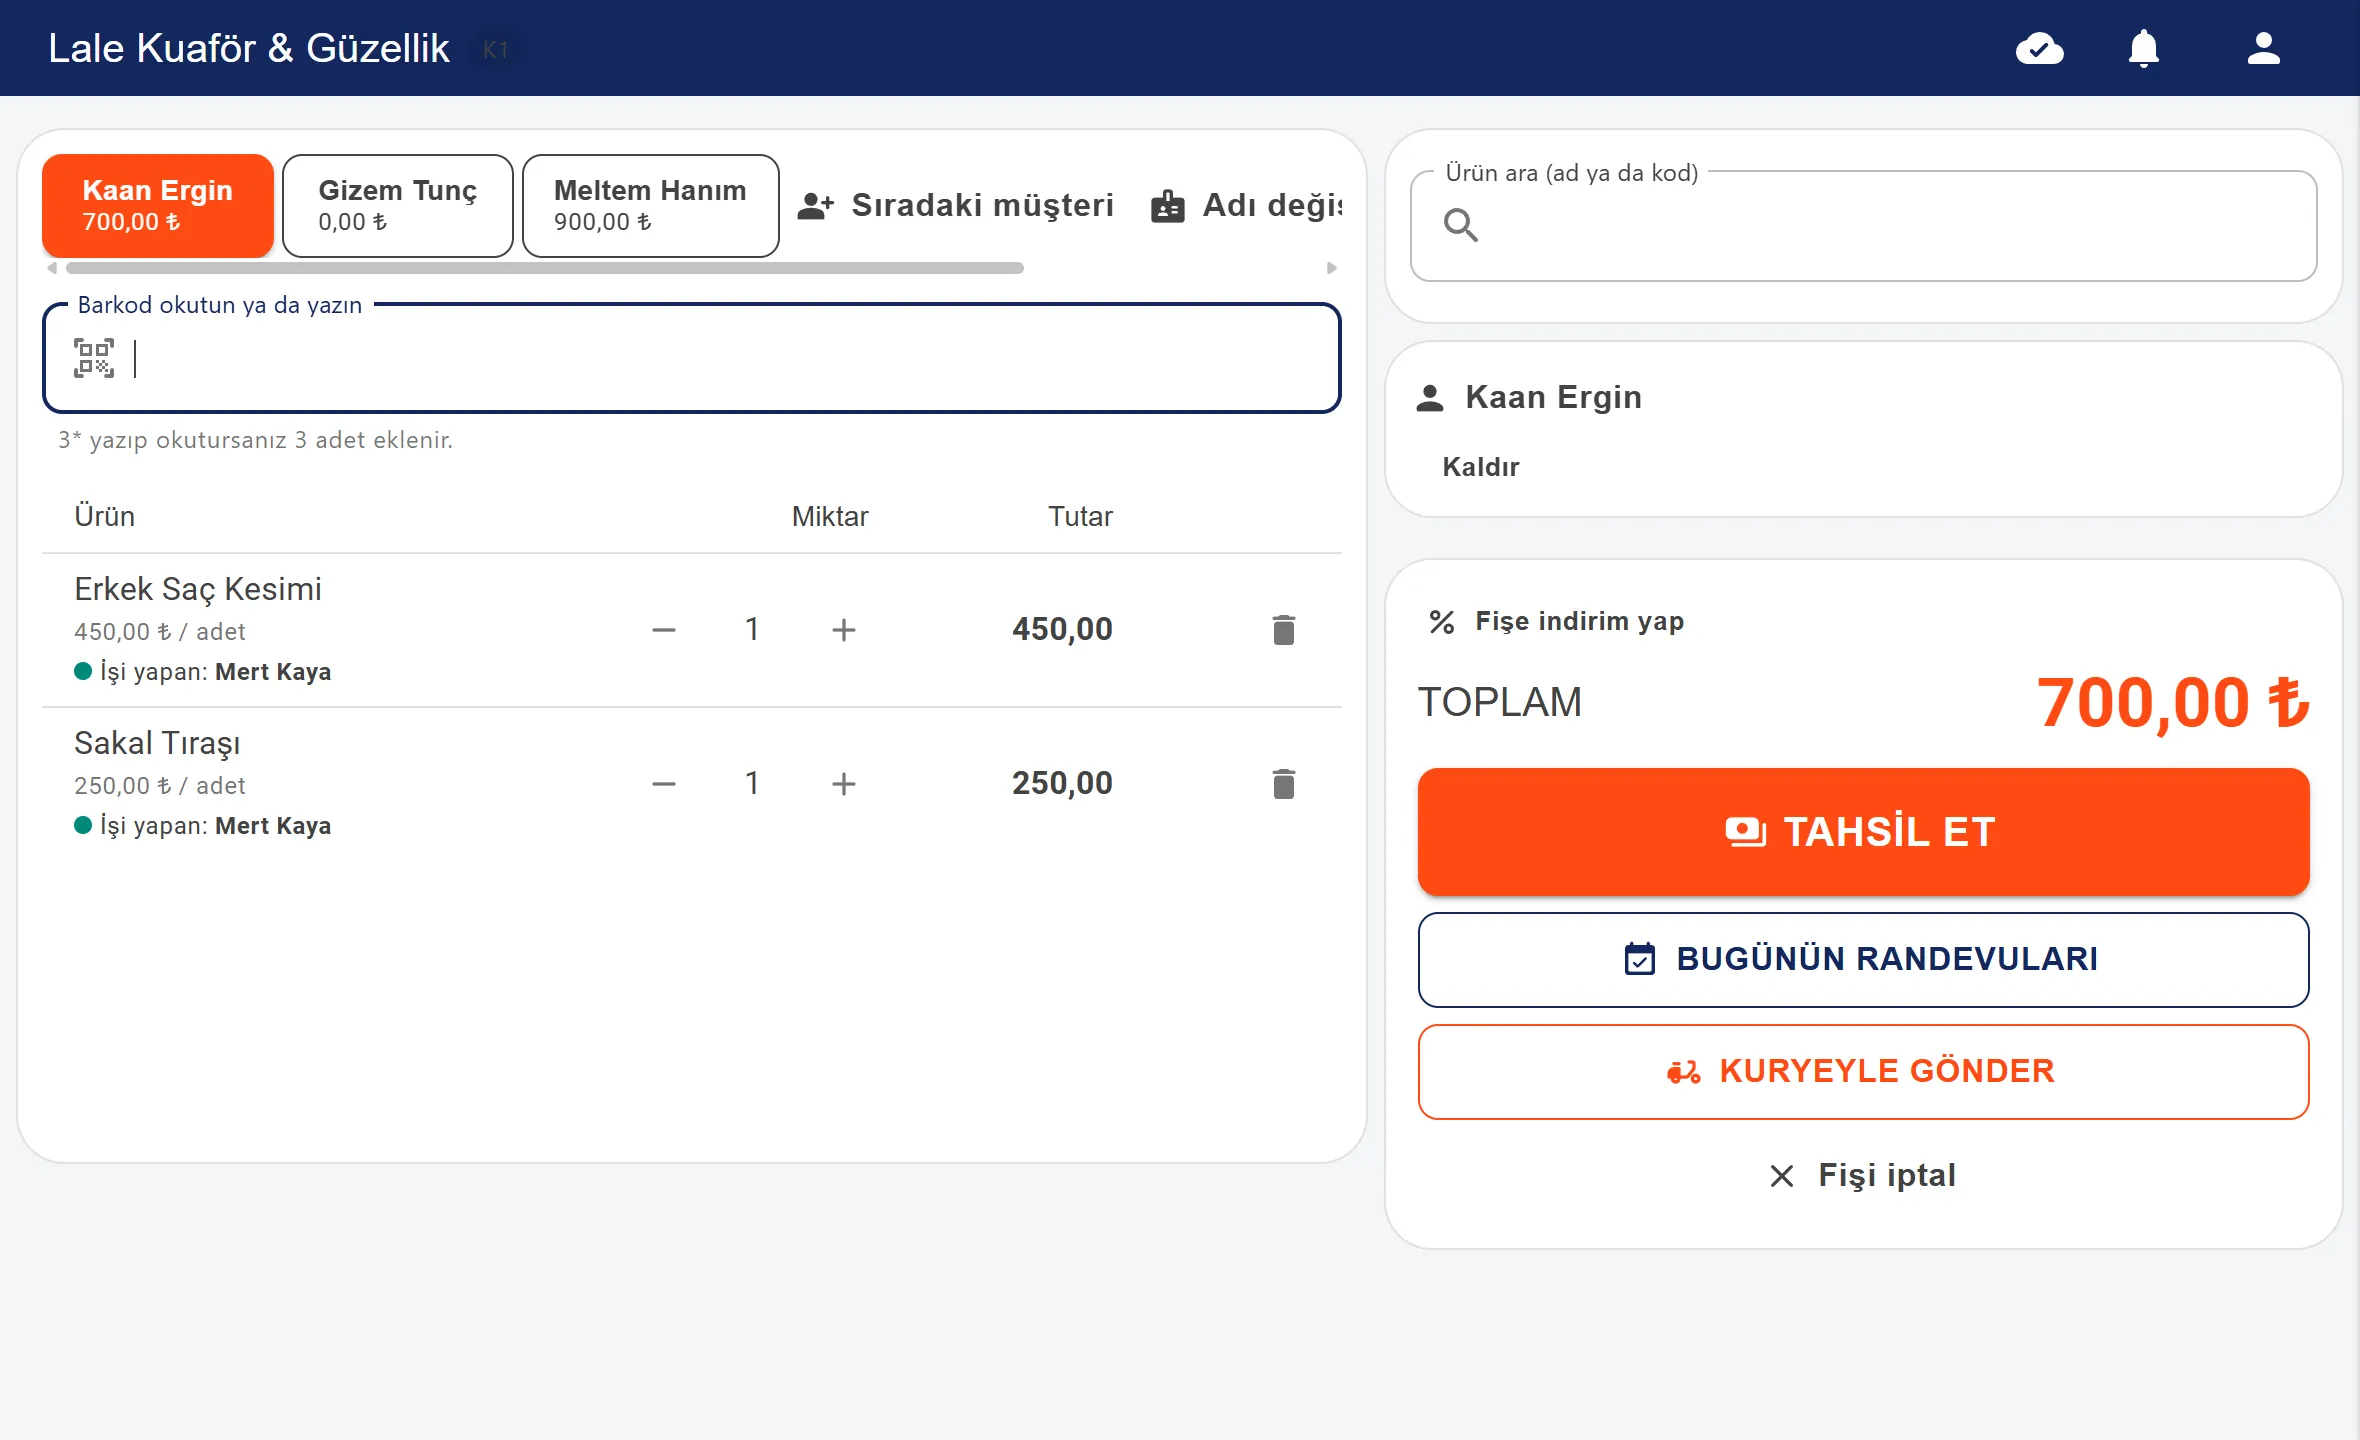Screen dimensions: 2360x1440
Task: Click the 450,00 amount value
Action: point(1062,629)
